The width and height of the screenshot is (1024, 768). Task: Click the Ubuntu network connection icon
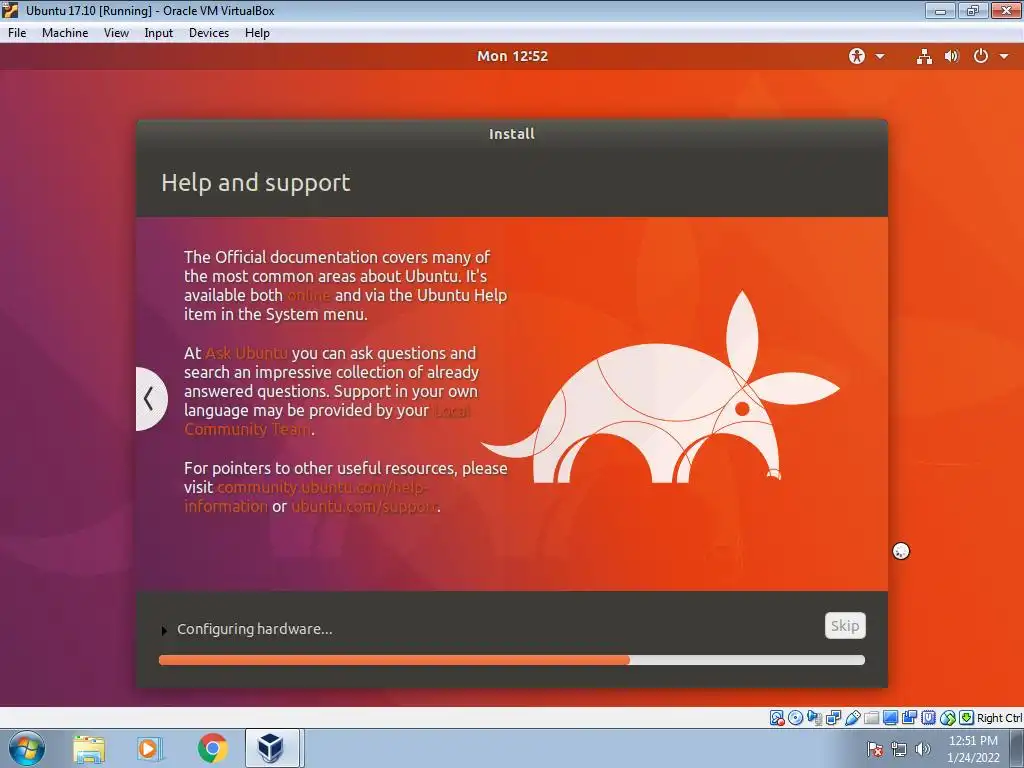pyautogui.click(x=924, y=56)
